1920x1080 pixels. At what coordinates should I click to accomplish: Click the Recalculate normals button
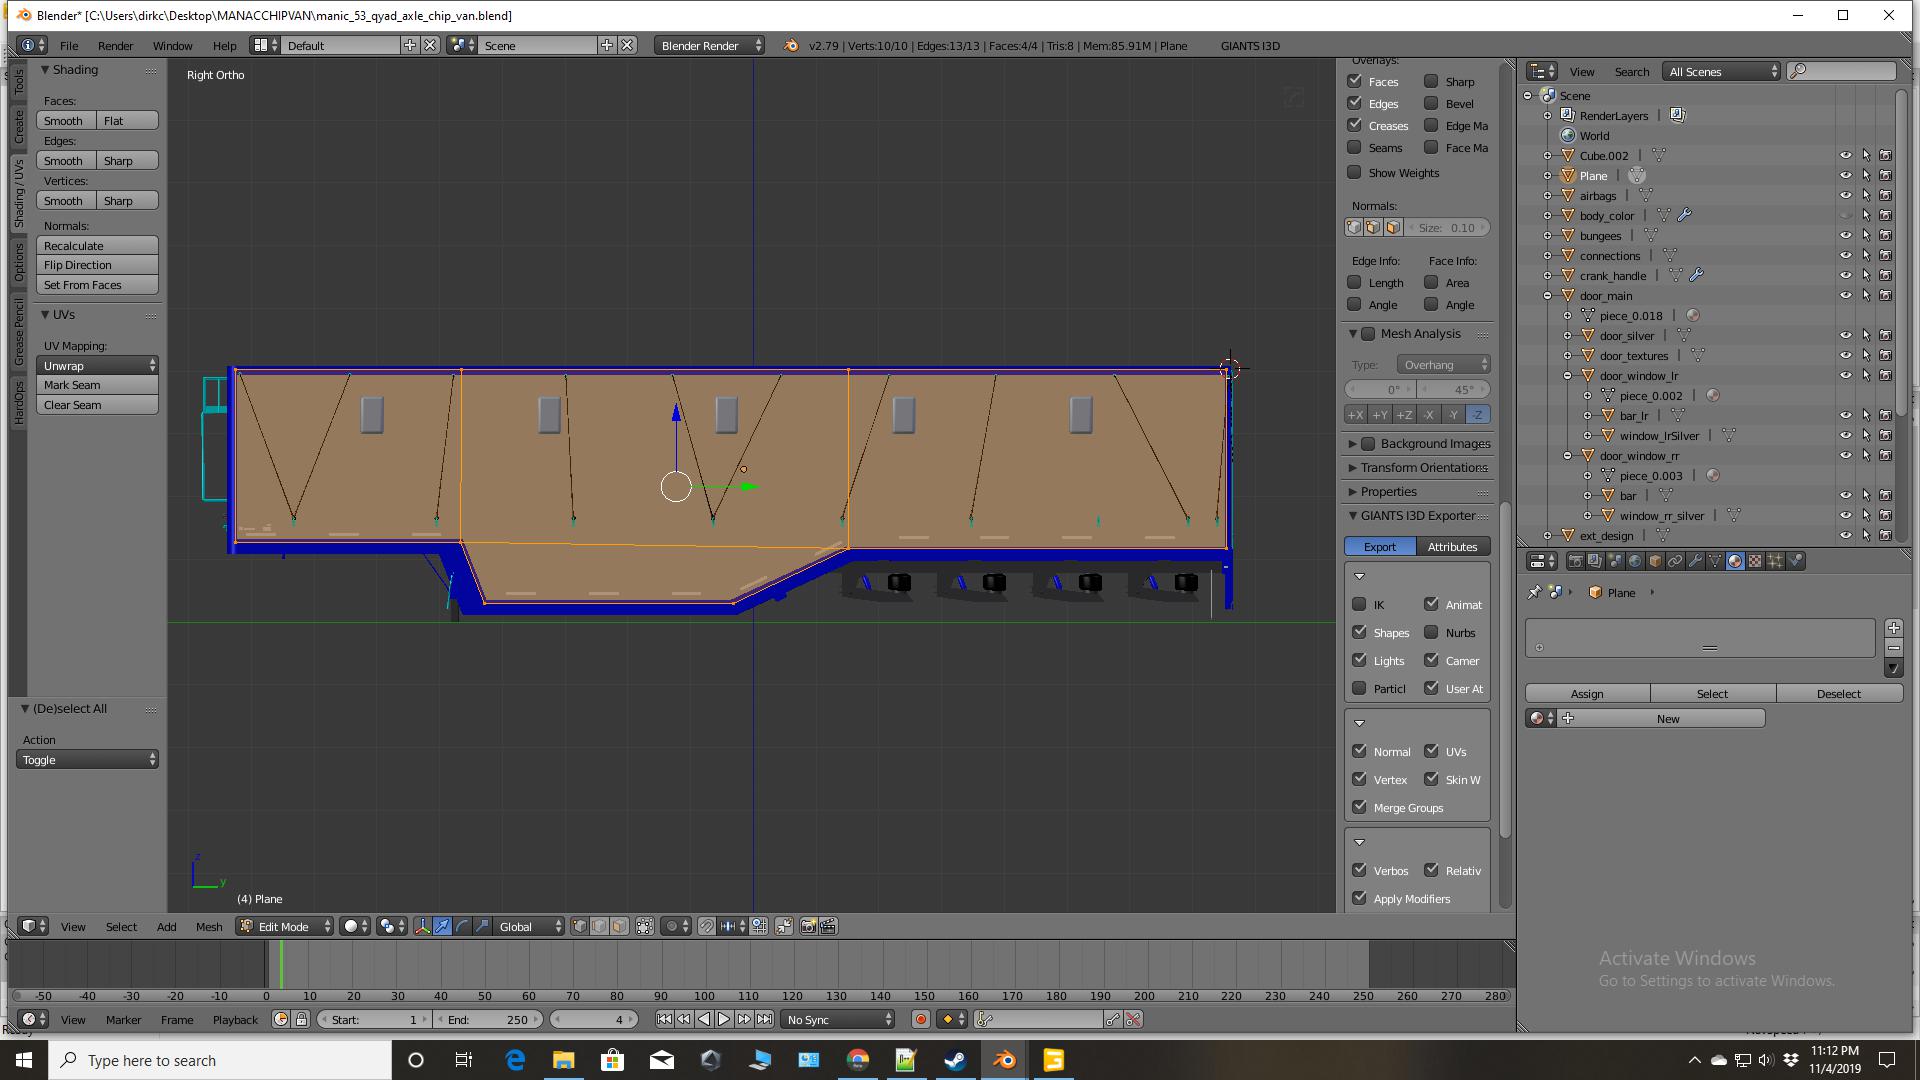click(x=97, y=246)
